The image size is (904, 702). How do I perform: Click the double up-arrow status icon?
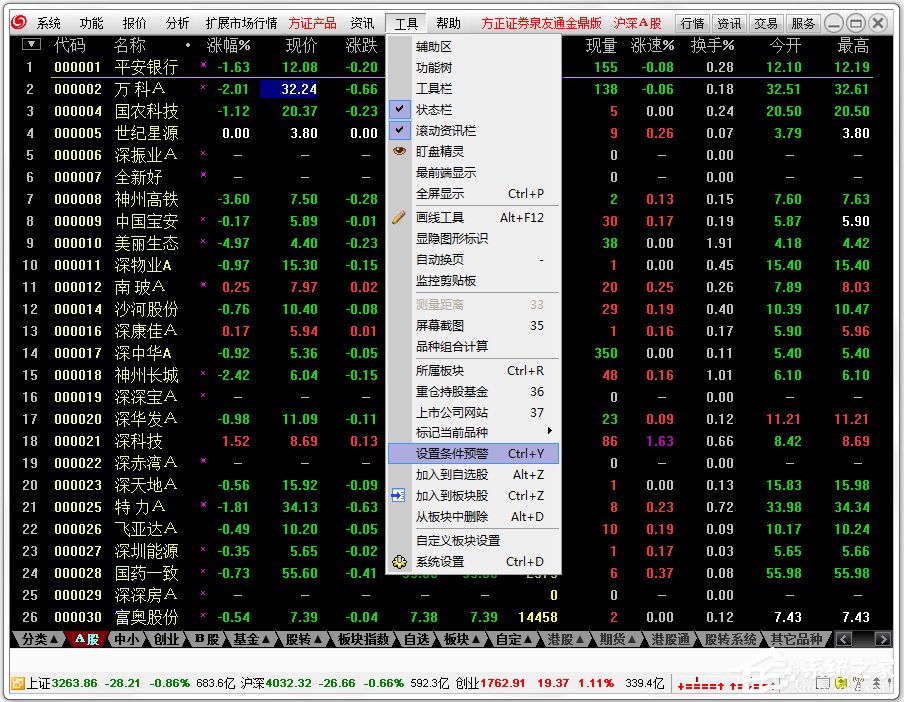click(876, 684)
